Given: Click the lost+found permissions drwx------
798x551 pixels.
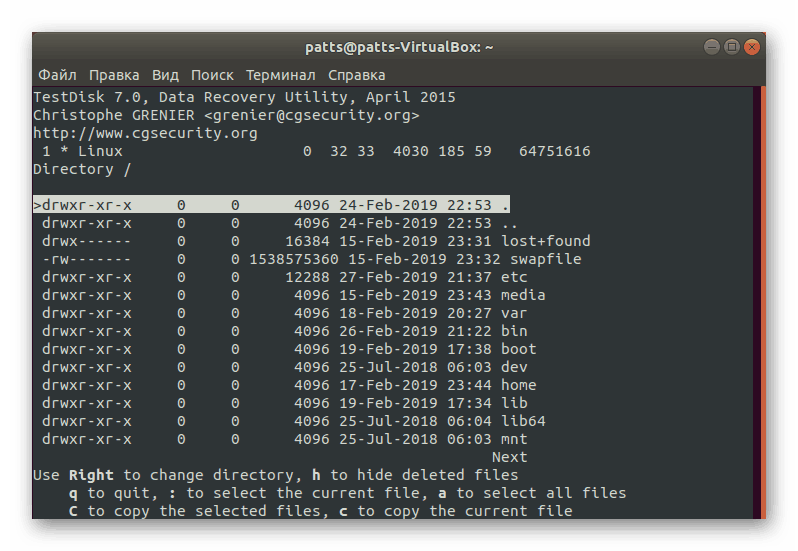Looking at the screenshot, I should (x=87, y=241).
